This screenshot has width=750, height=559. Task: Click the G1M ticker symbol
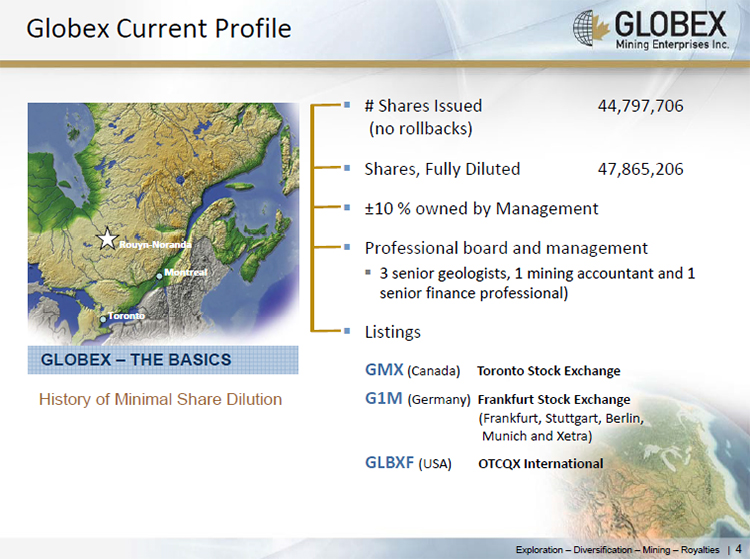(384, 398)
